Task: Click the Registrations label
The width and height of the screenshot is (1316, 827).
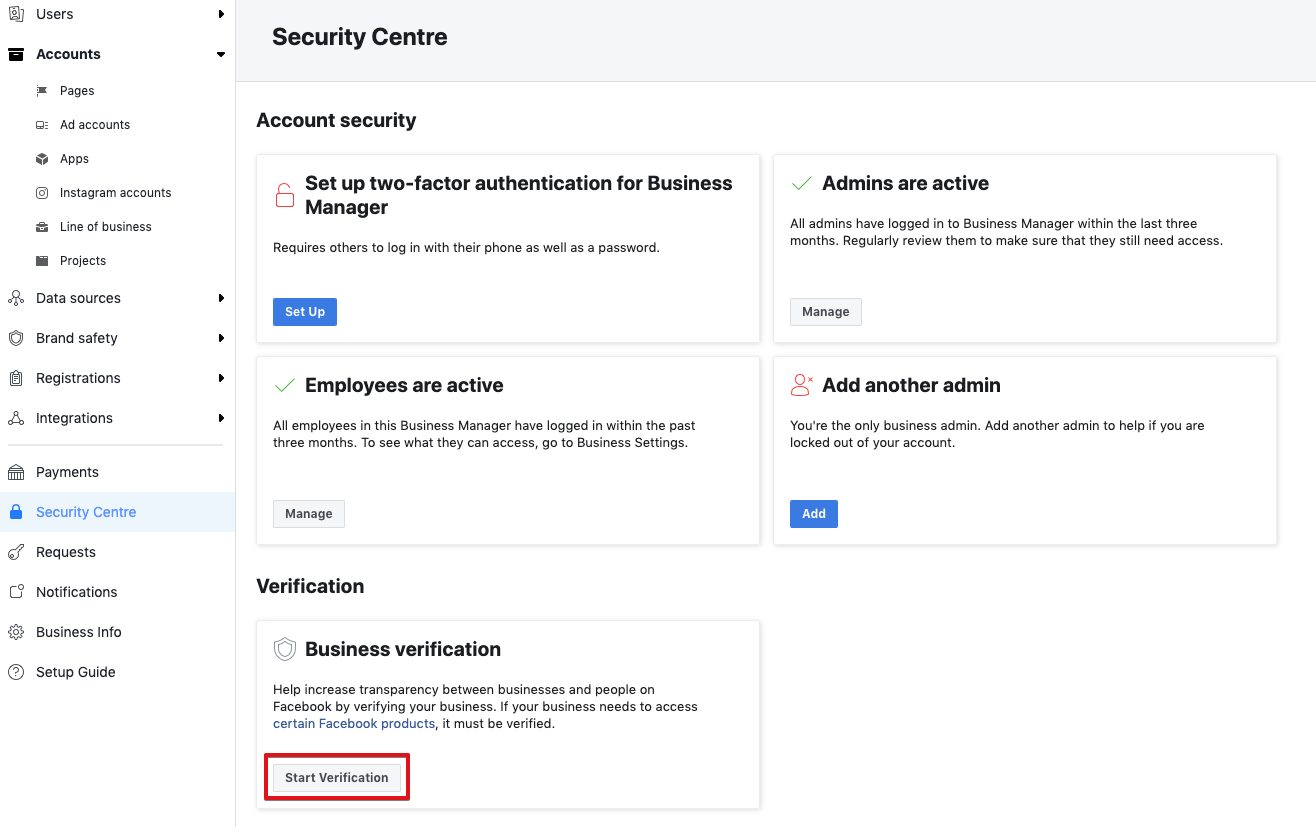Action: (x=78, y=378)
